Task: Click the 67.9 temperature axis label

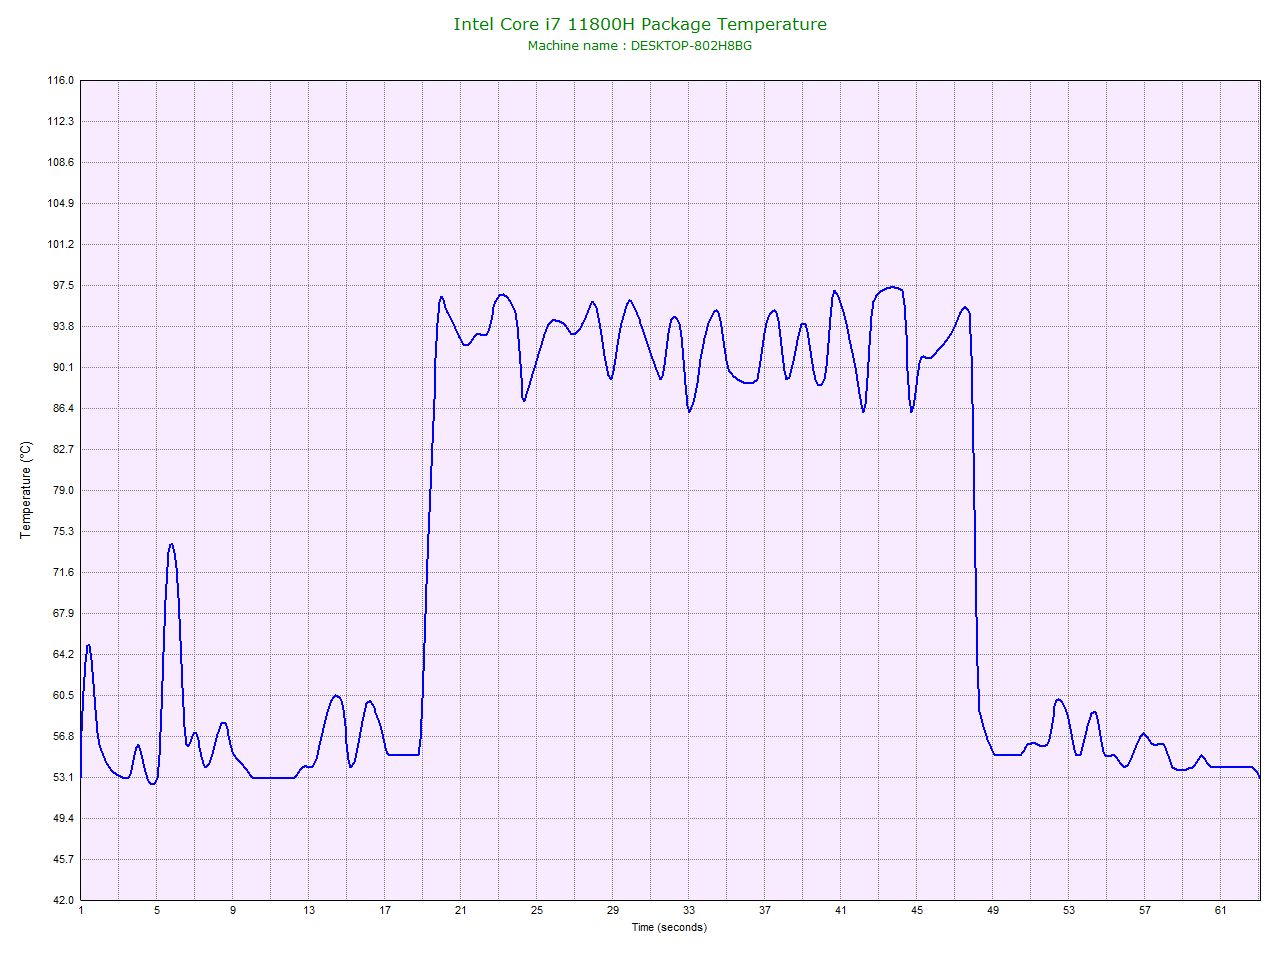Action: pyautogui.click(x=63, y=613)
